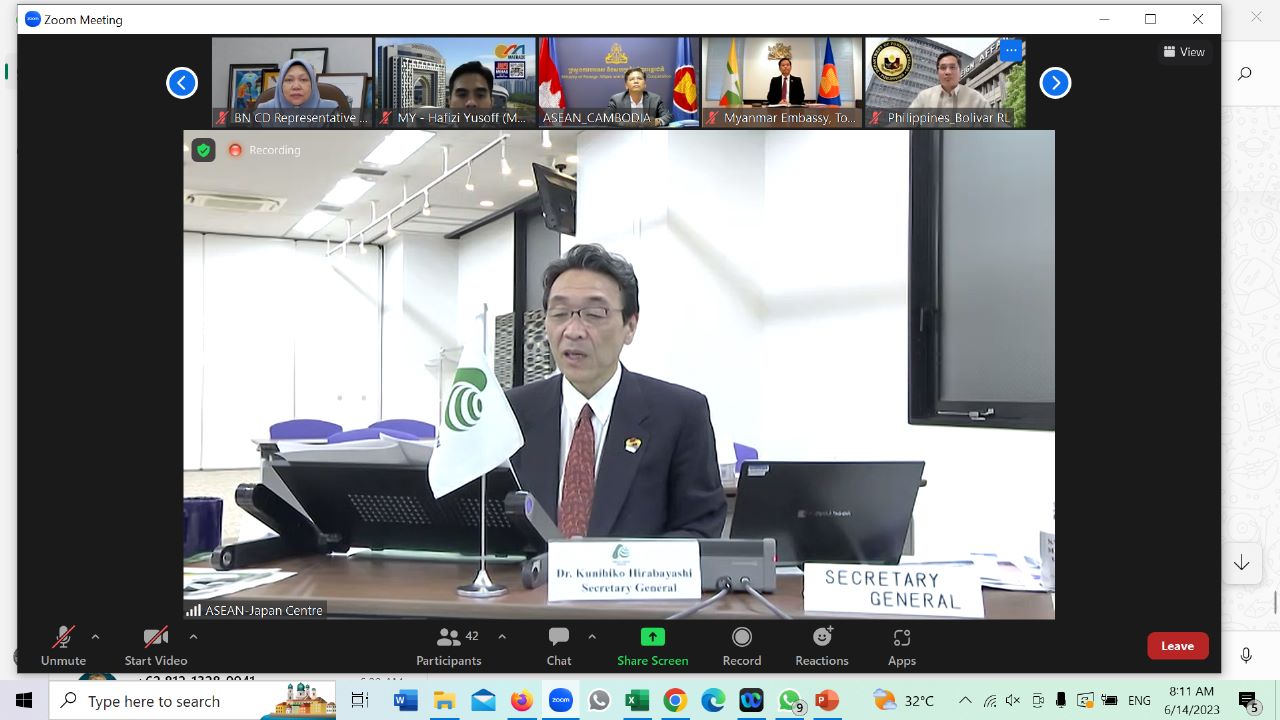Image resolution: width=1280 pixels, height=720 pixels.
Task: Click the ENG language indicator
Action: [x=1139, y=700]
